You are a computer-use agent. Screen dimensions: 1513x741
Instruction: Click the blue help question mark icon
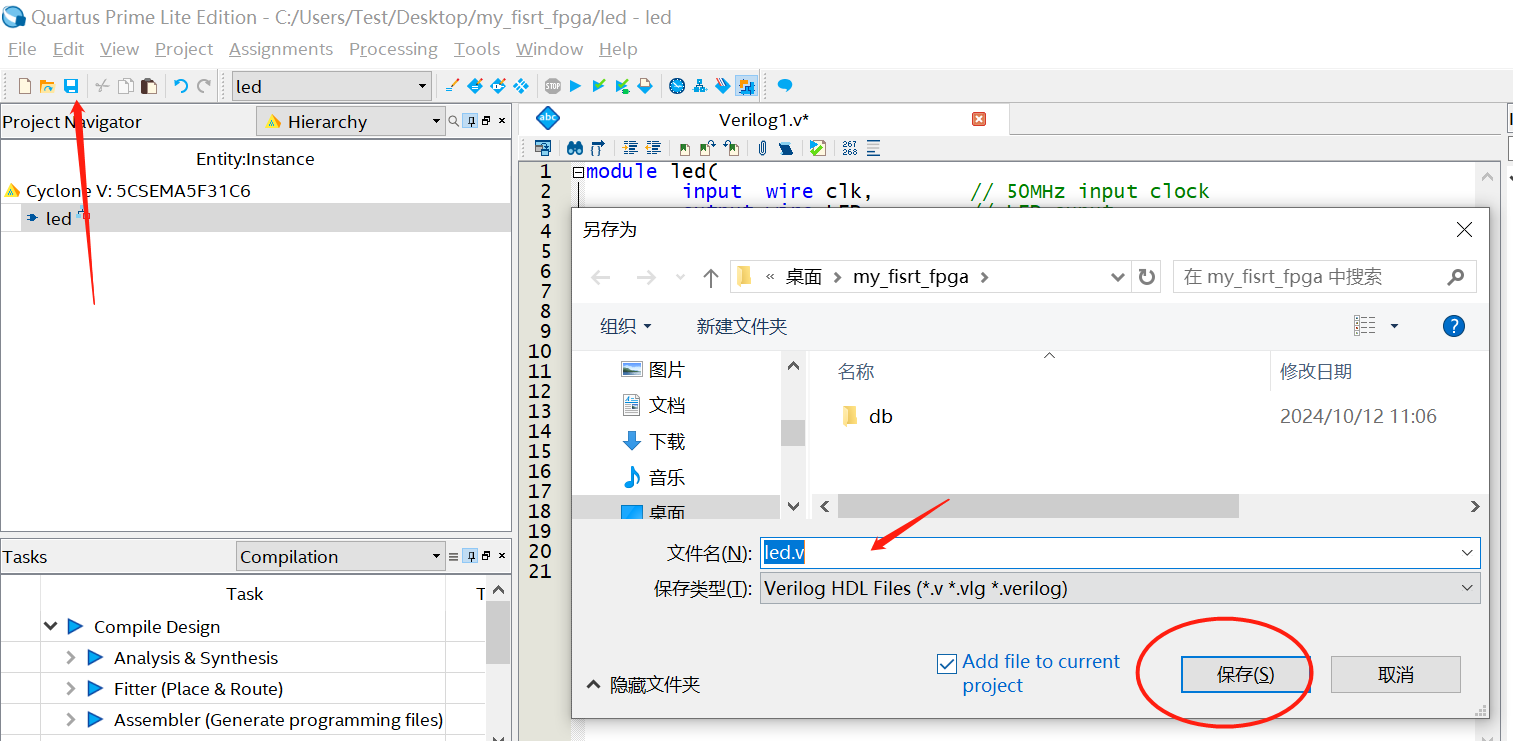click(x=1454, y=326)
